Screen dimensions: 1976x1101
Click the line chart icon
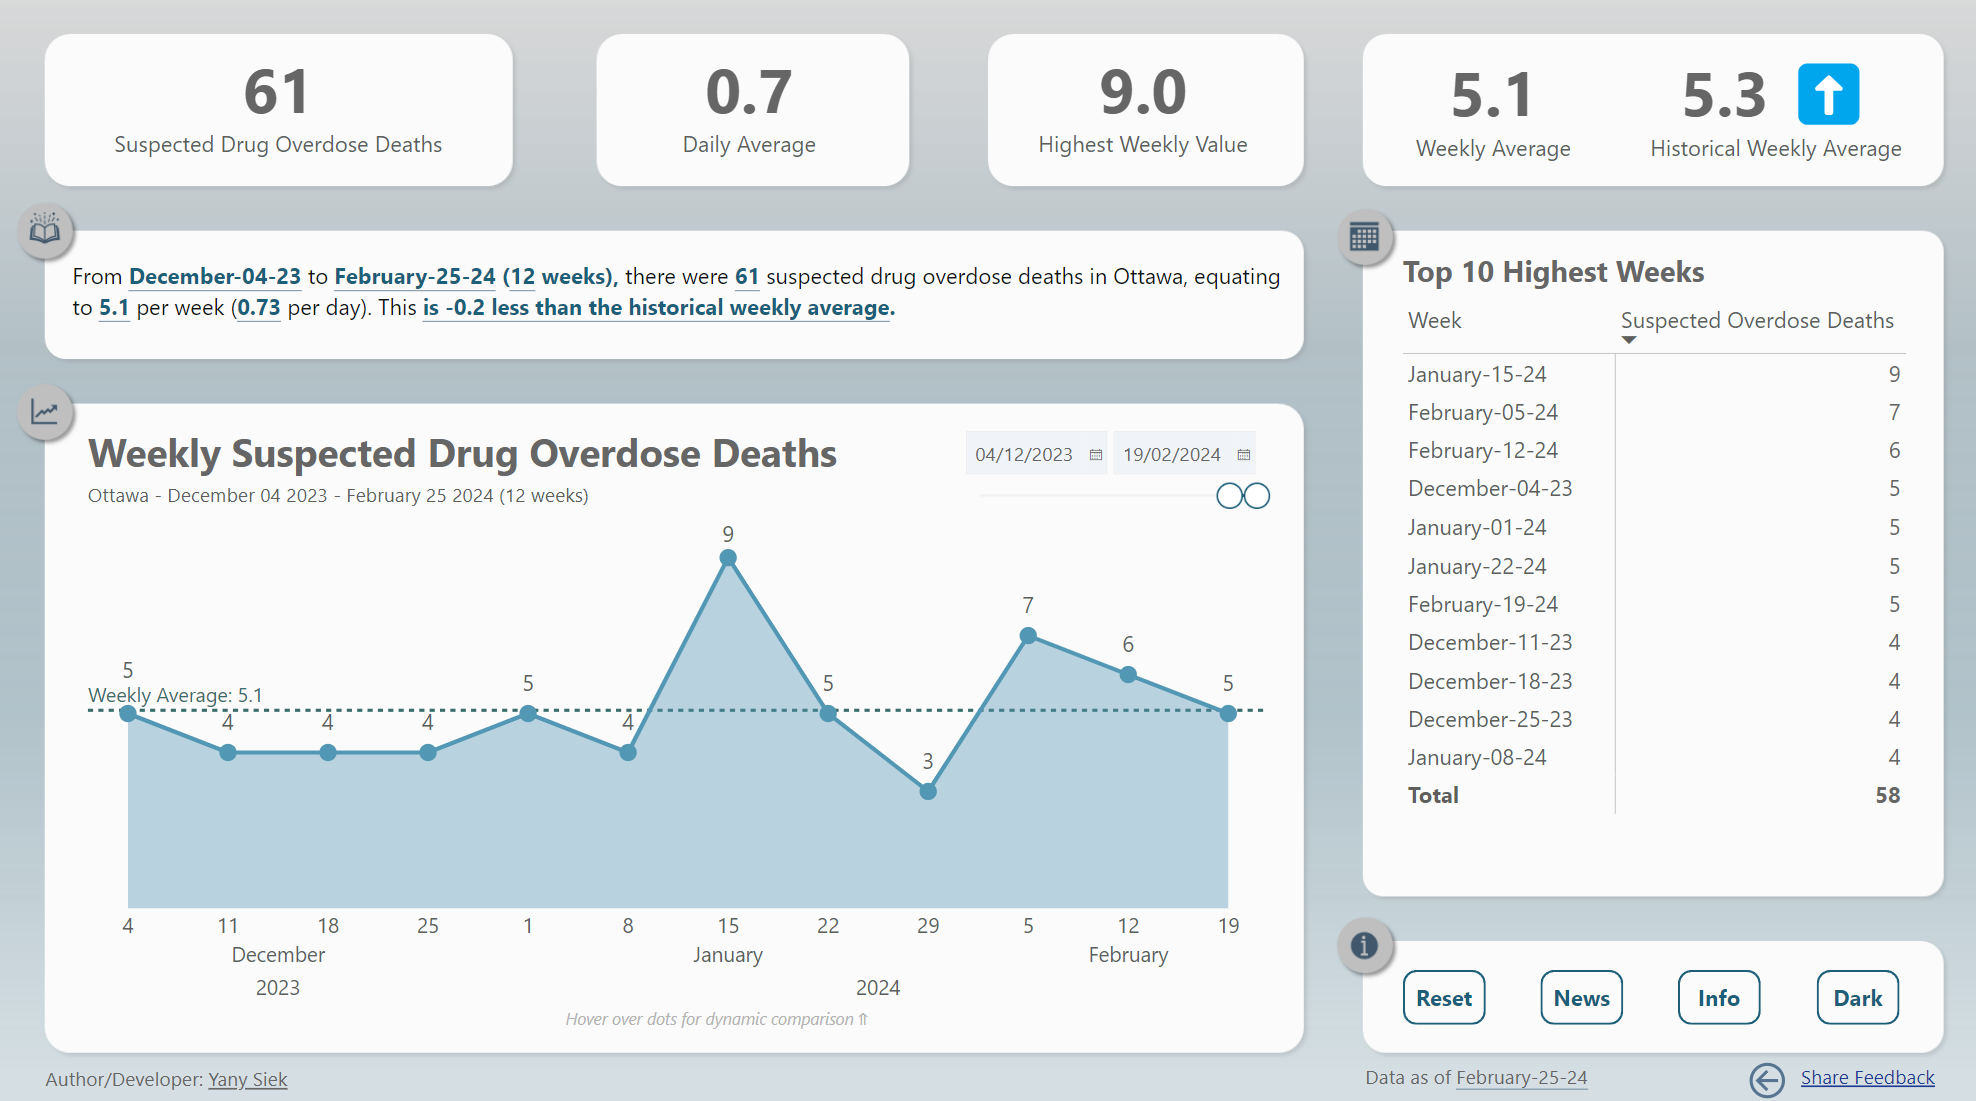45,411
